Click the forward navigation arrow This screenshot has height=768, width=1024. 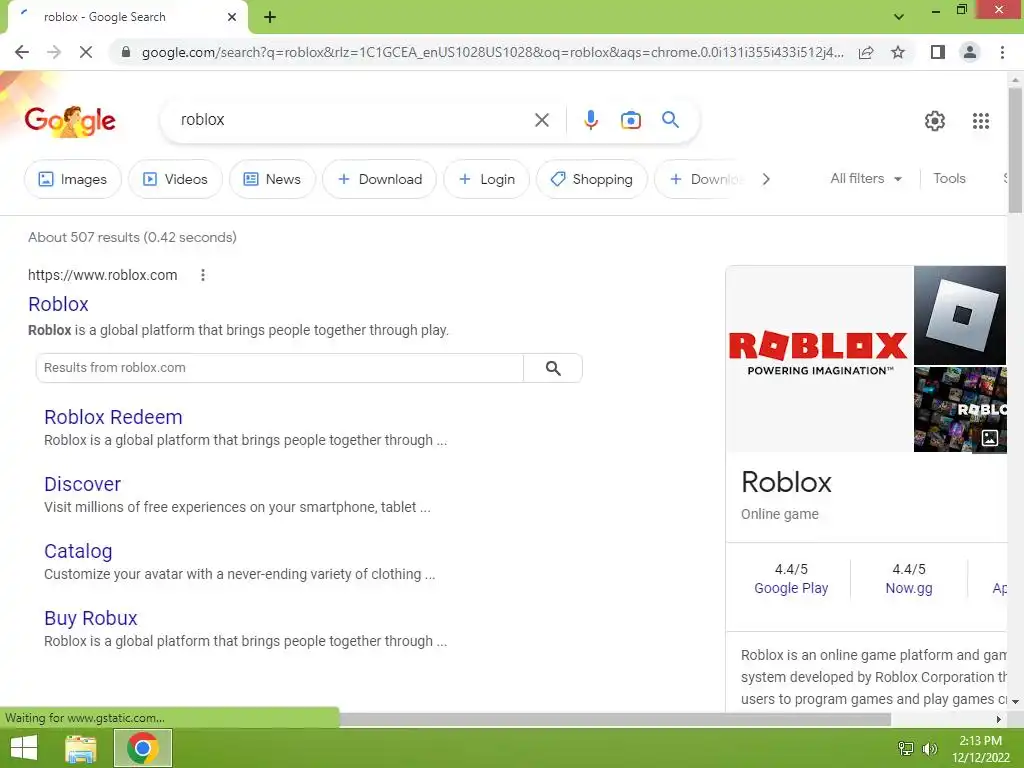click(x=54, y=52)
